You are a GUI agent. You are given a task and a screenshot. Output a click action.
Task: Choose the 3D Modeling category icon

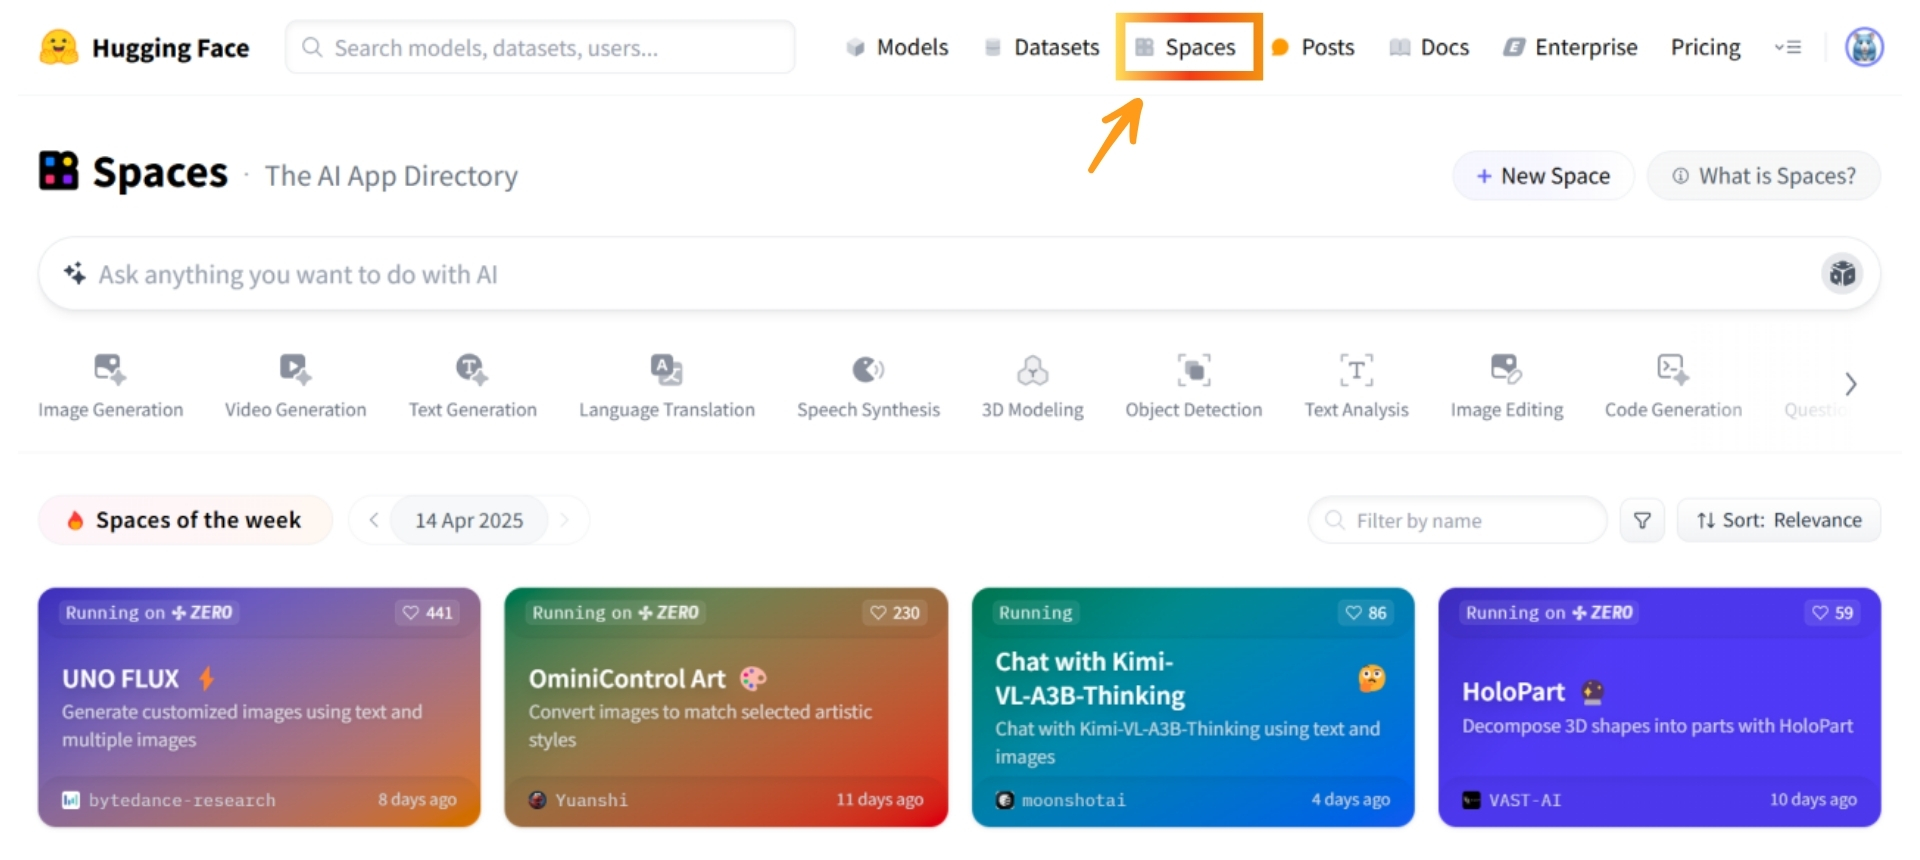[1032, 371]
